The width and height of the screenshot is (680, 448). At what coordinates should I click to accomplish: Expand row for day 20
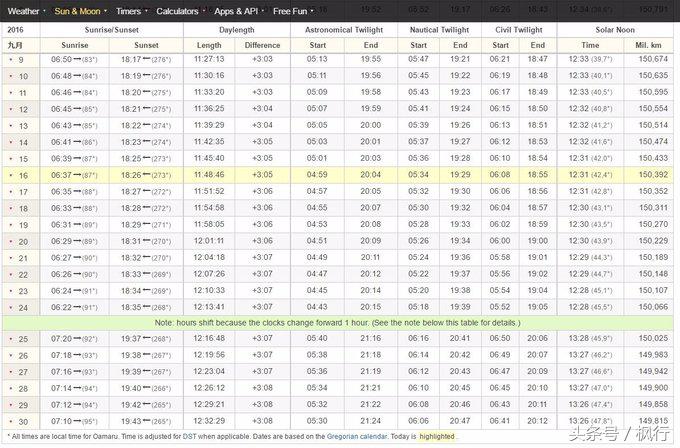11,241
